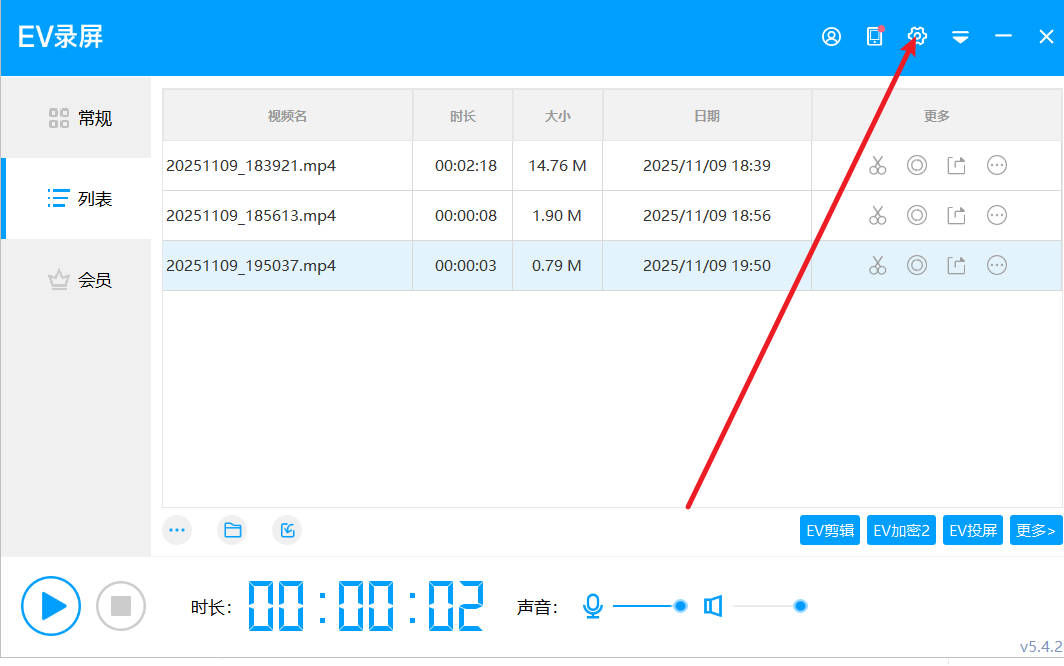
Task: Open the settings gear icon
Action: 917,37
